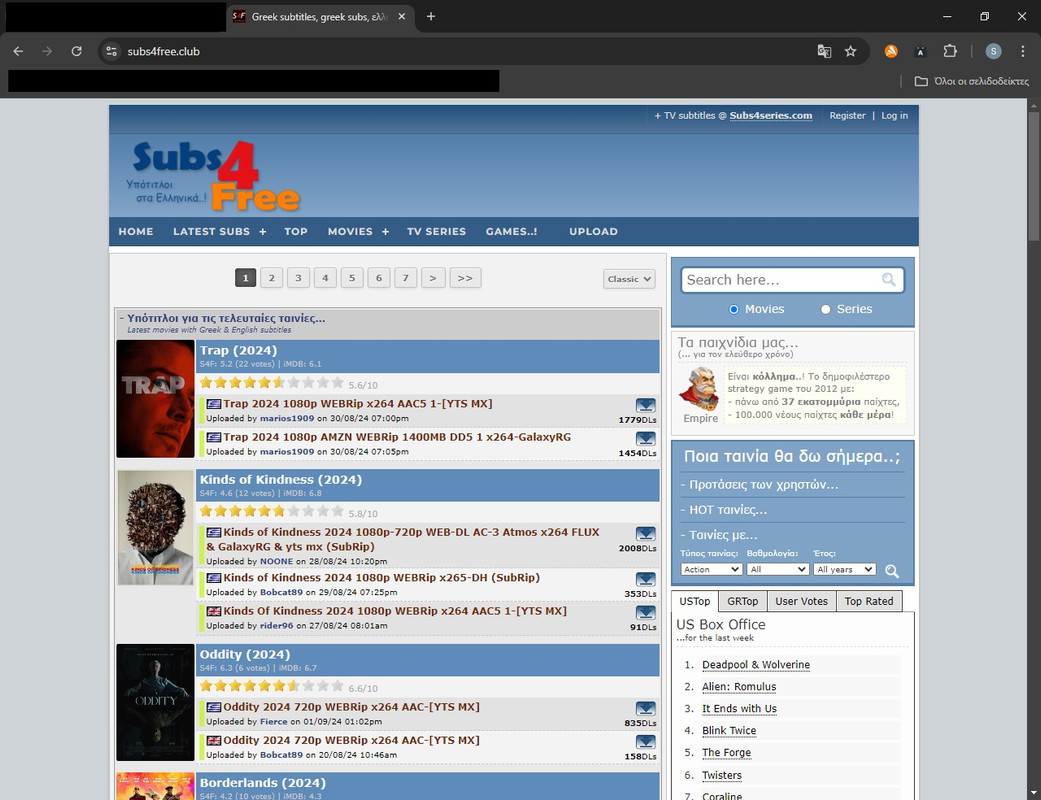This screenshot has height=800, width=1041.
Task: Download Kinds of Kindness WEB-DL FLUX subtitle icon
Action: click(x=645, y=534)
